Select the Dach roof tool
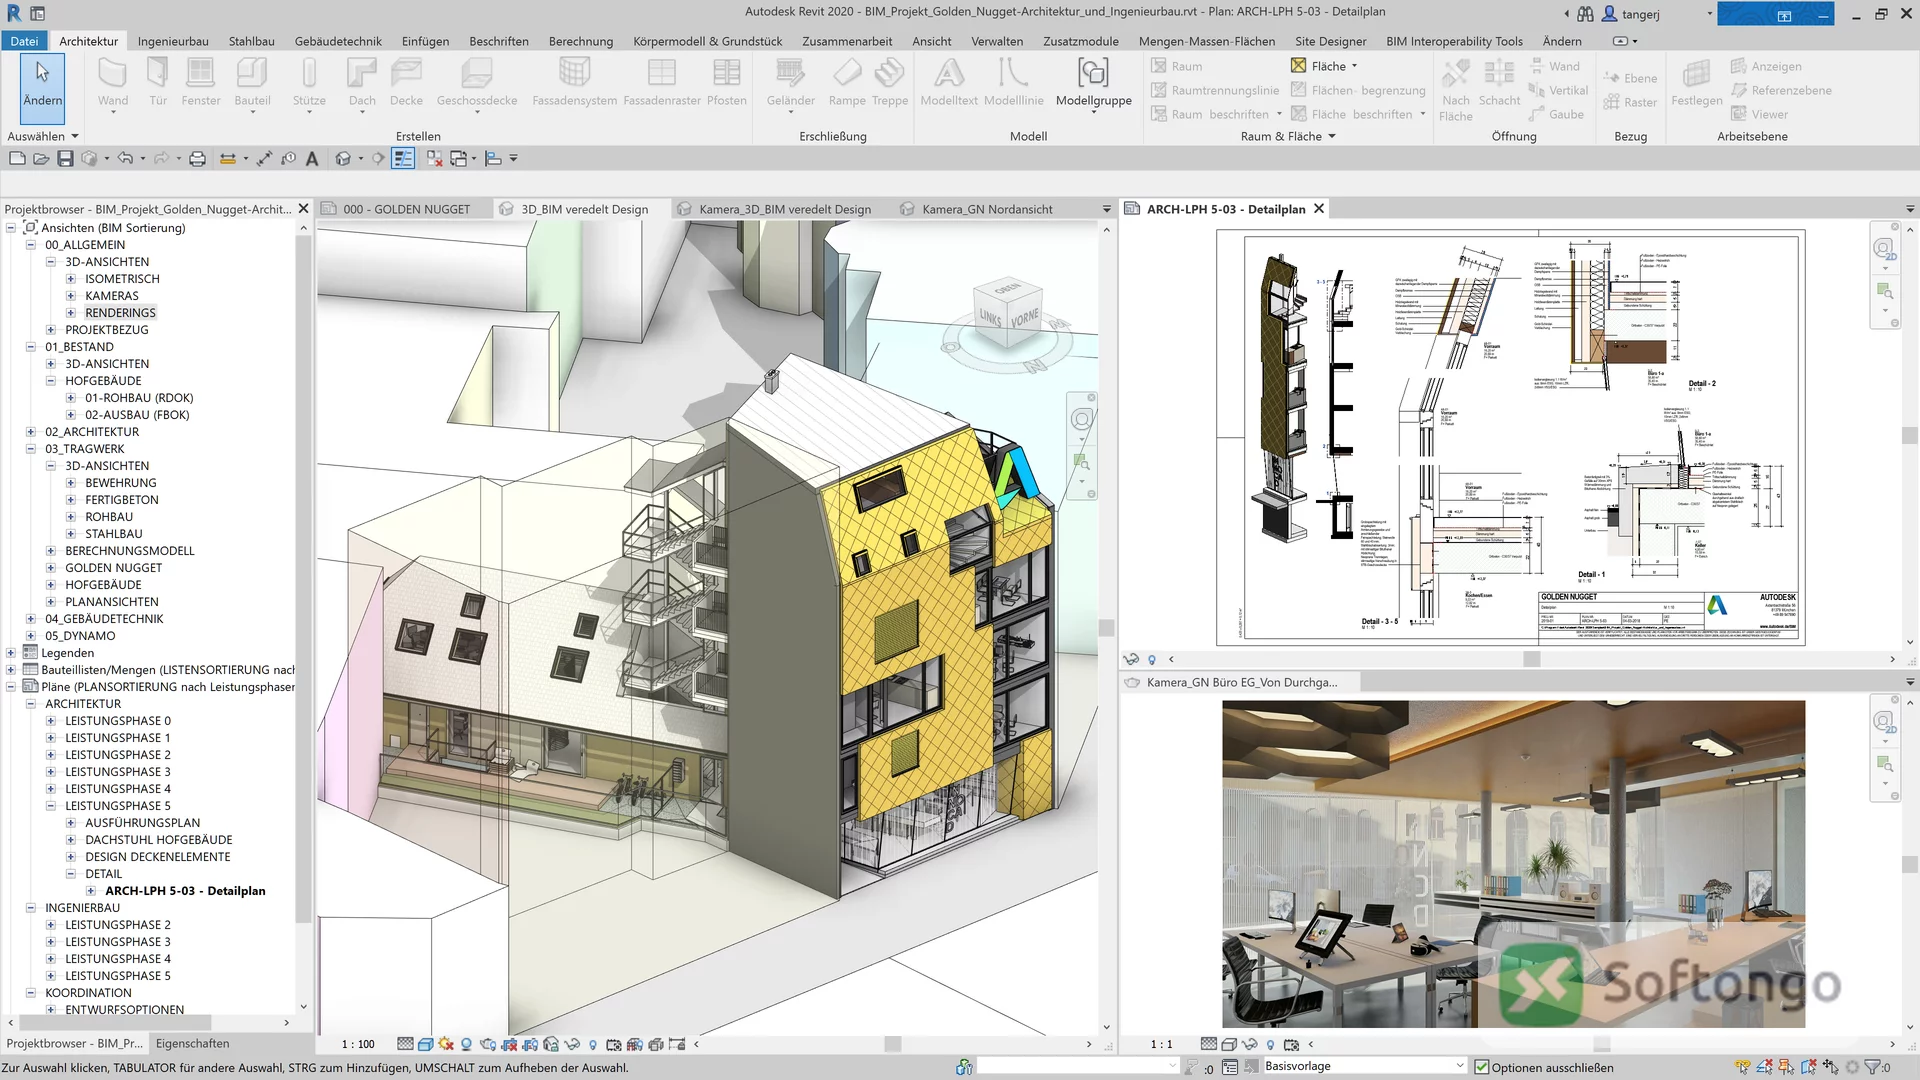Image resolution: width=1920 pixels, height=1080 pixels. click(x=362, y=82)
